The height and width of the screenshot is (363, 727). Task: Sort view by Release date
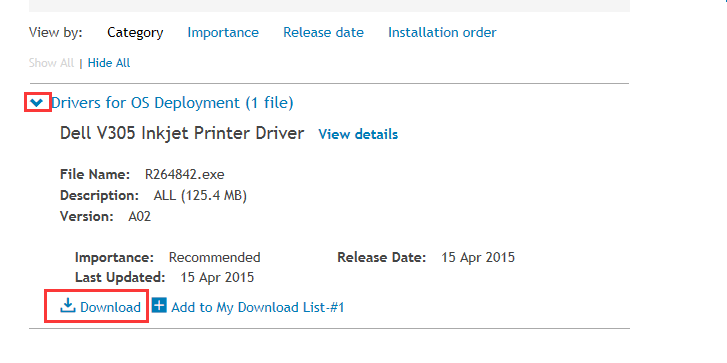pos(323,32)
